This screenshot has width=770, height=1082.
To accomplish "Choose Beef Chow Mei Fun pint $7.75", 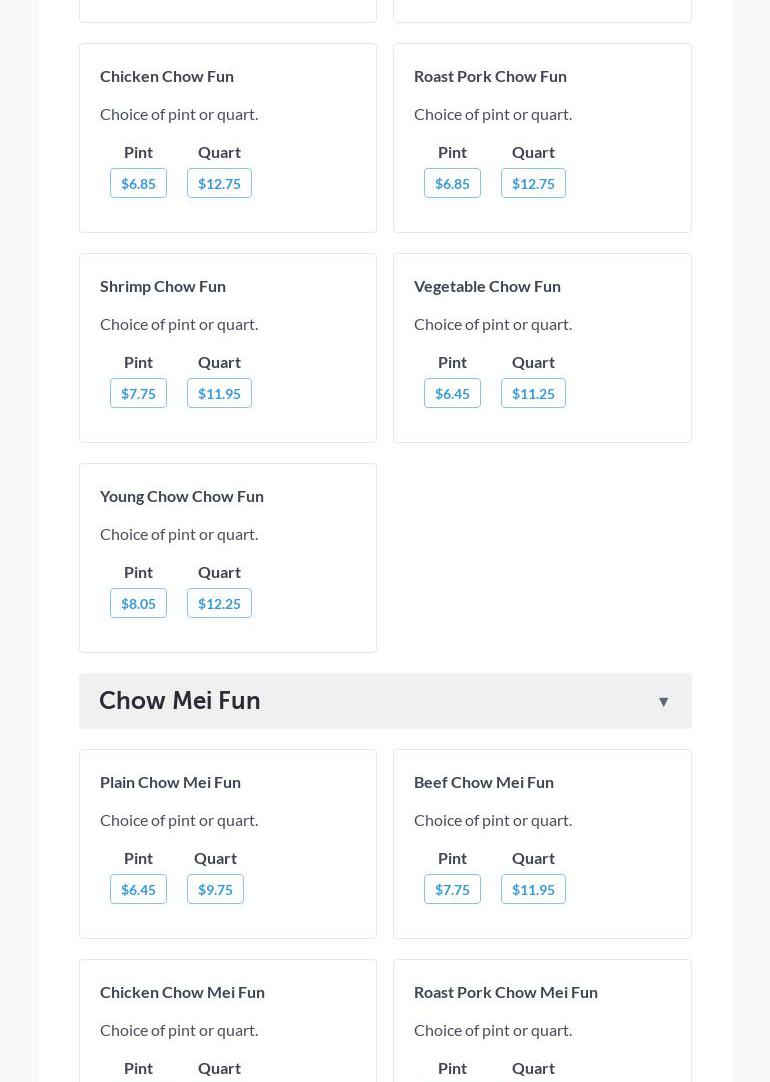I will tap(452, 890).
